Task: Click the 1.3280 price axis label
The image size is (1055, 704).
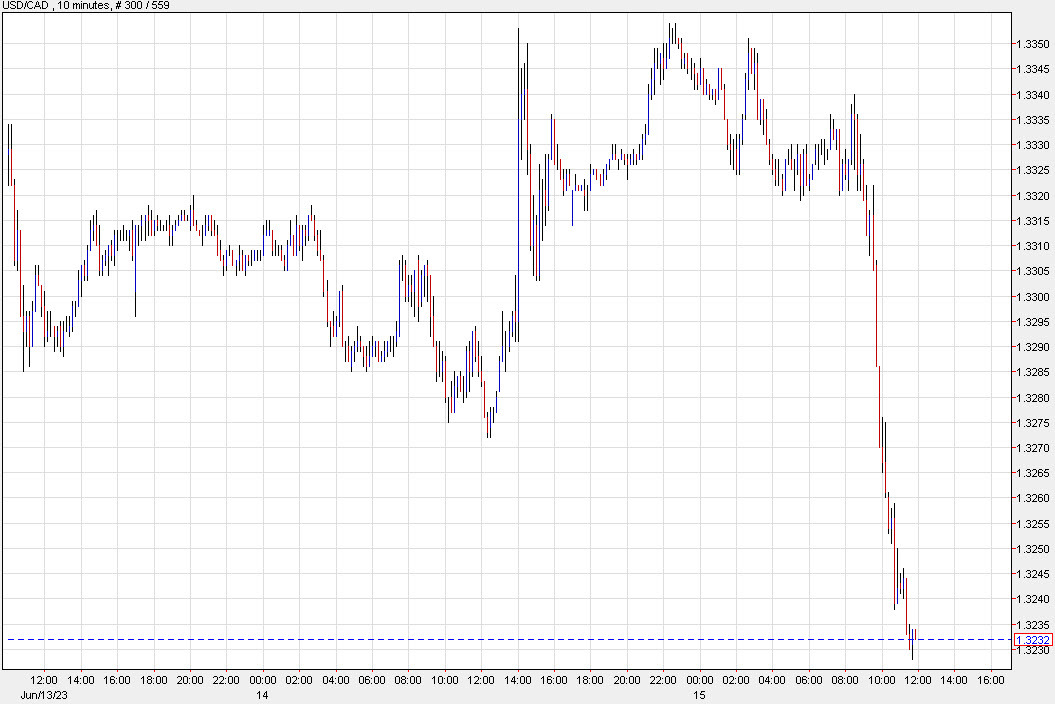Action: (x=1033, y=398)
